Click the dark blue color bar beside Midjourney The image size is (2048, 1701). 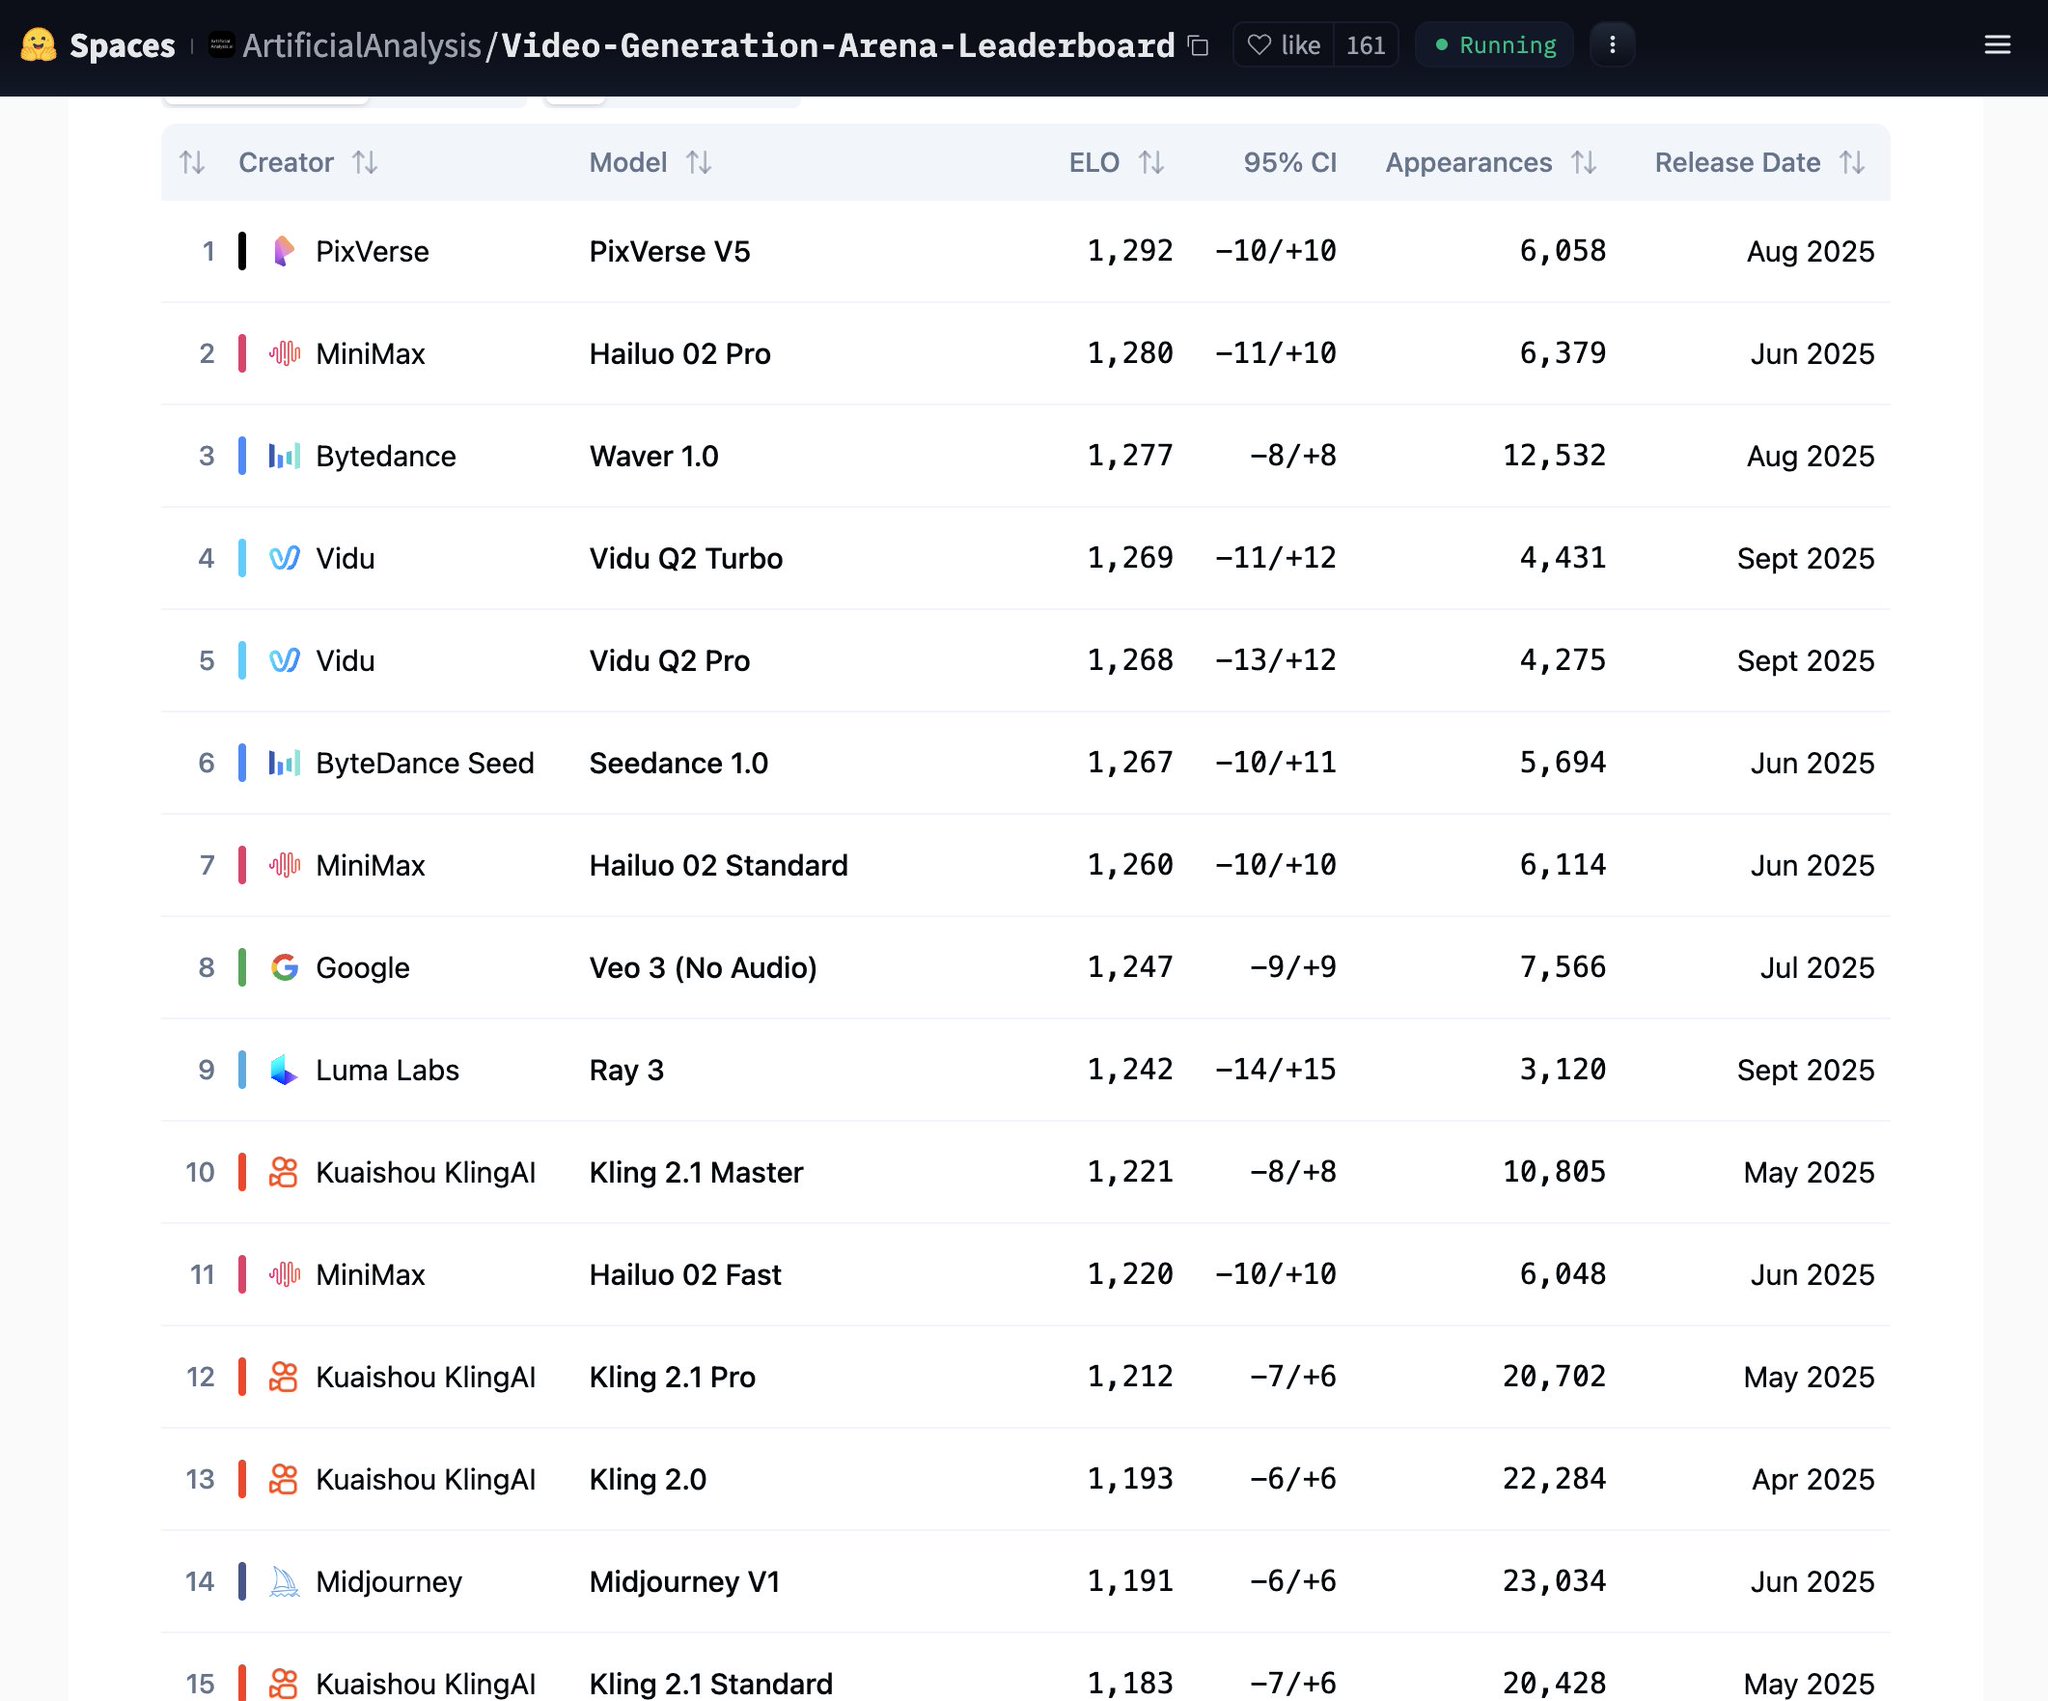(x=242, y=1581)
